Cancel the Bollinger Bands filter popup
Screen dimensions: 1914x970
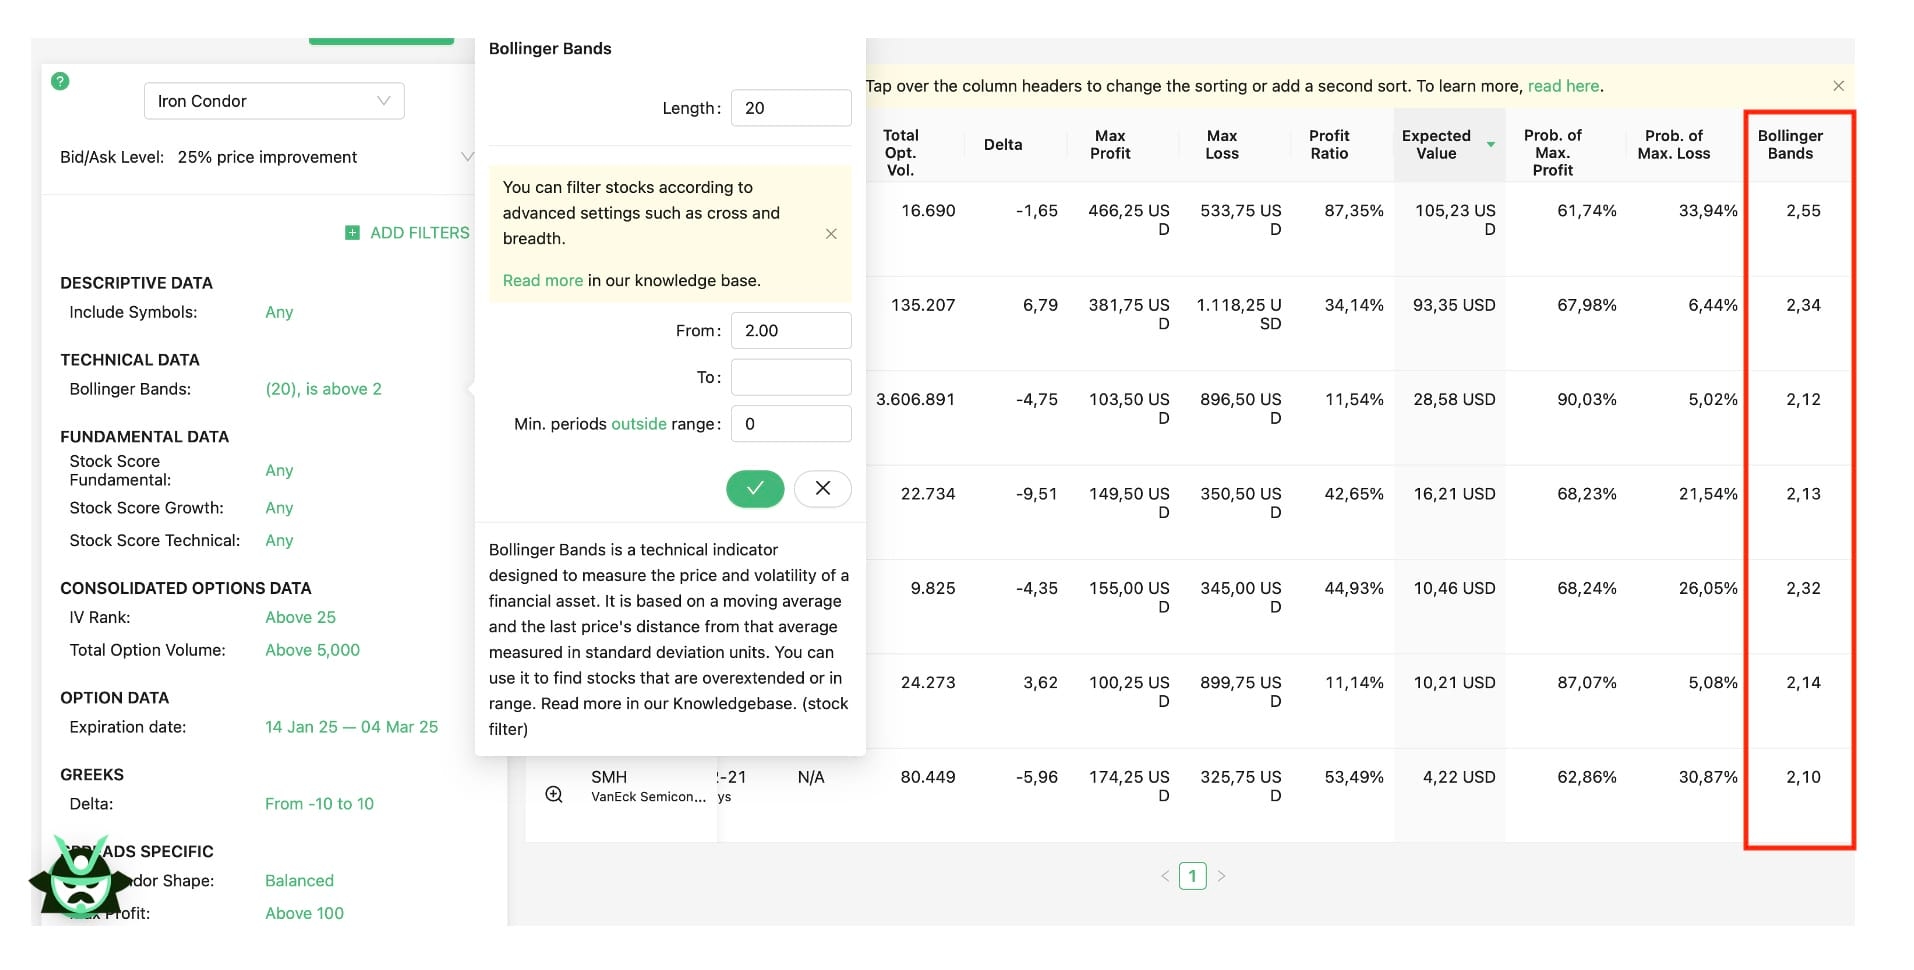point(823,488)
